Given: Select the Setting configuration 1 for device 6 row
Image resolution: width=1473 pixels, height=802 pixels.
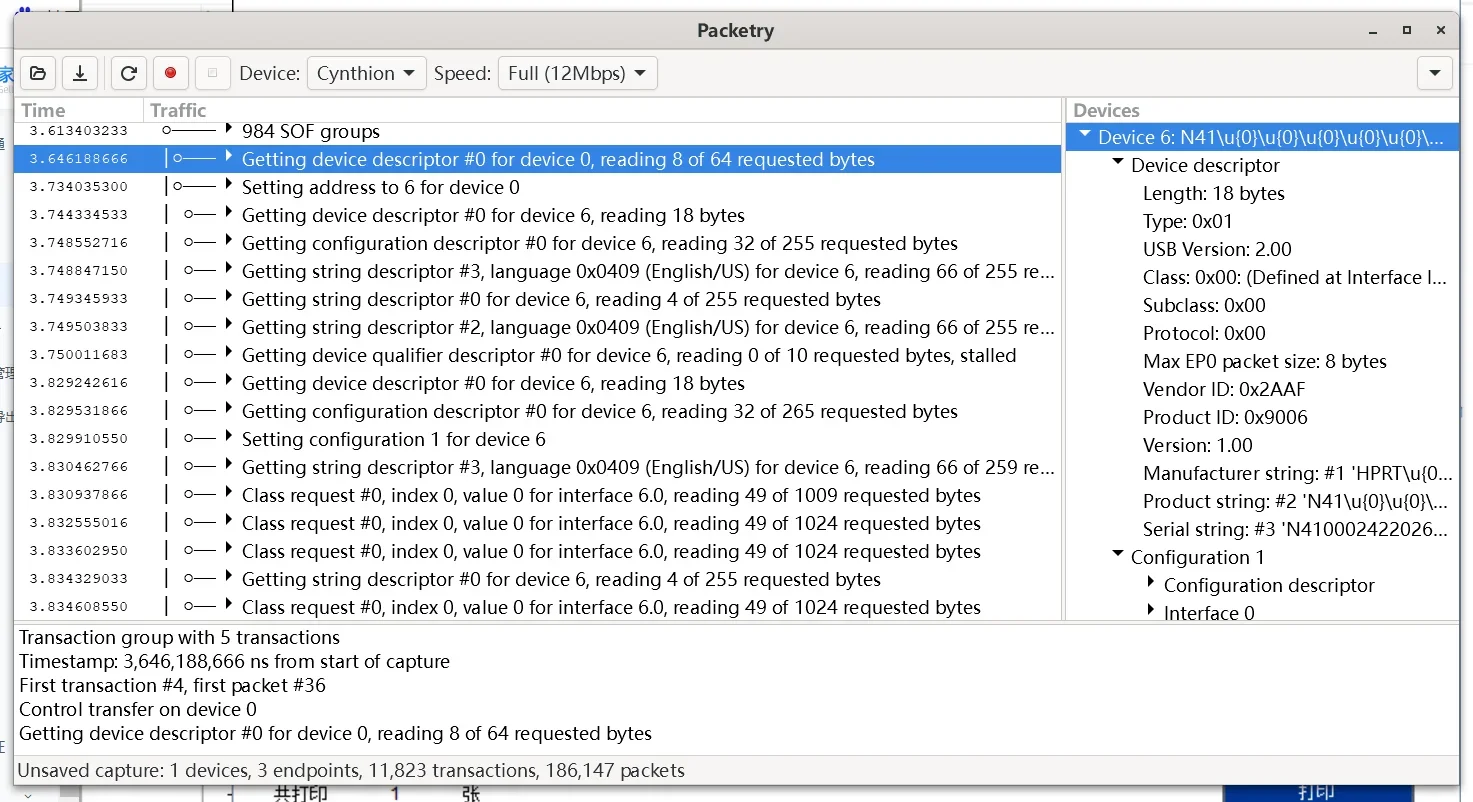Looking at the screenshot, I should click(x=393, y=439).
